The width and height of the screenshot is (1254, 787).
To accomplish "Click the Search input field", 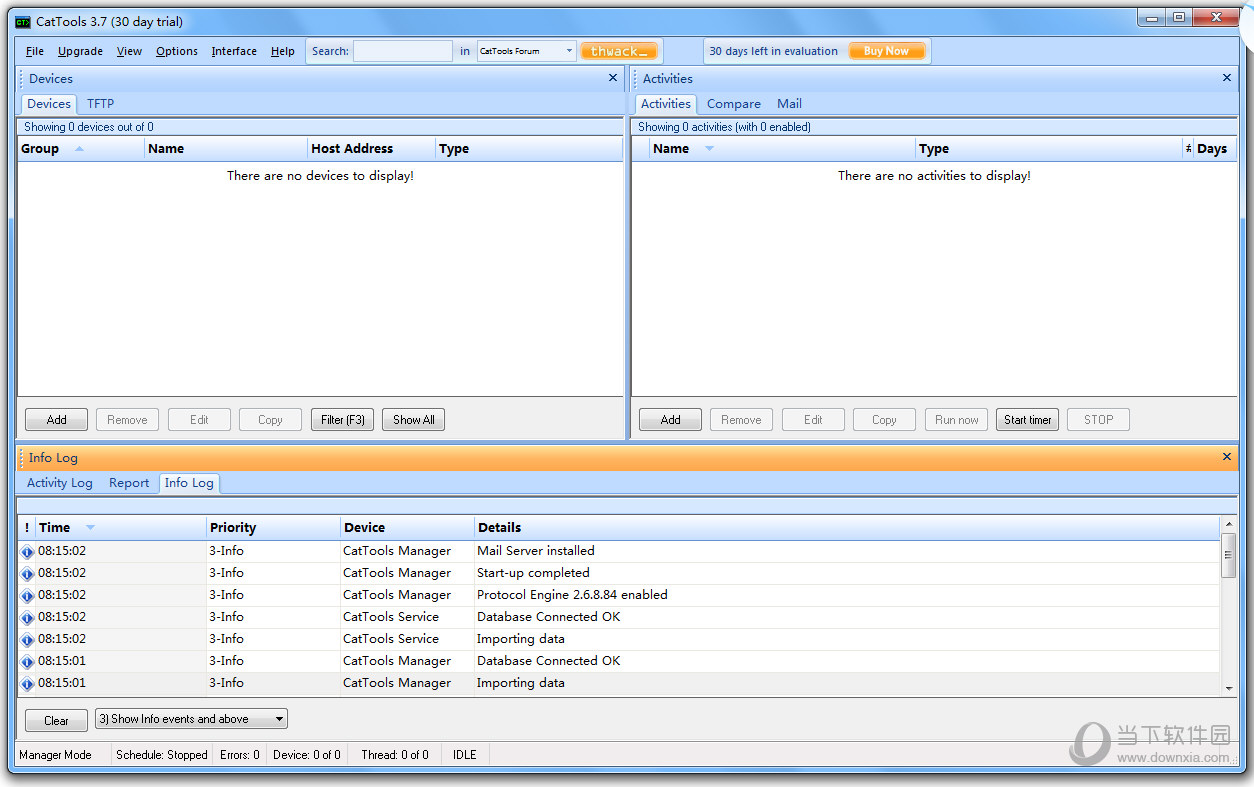I will click(403, 51).
